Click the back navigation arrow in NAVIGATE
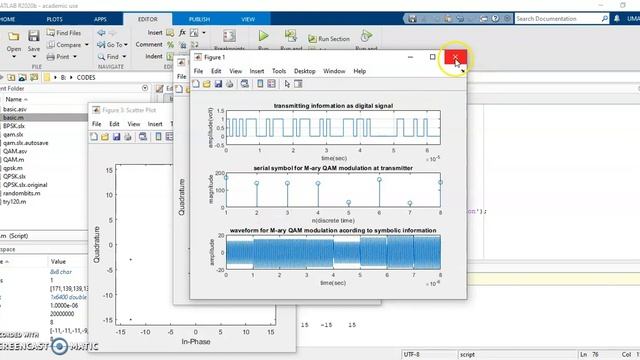This screenshot has height=360, width=640. point(101,33)
